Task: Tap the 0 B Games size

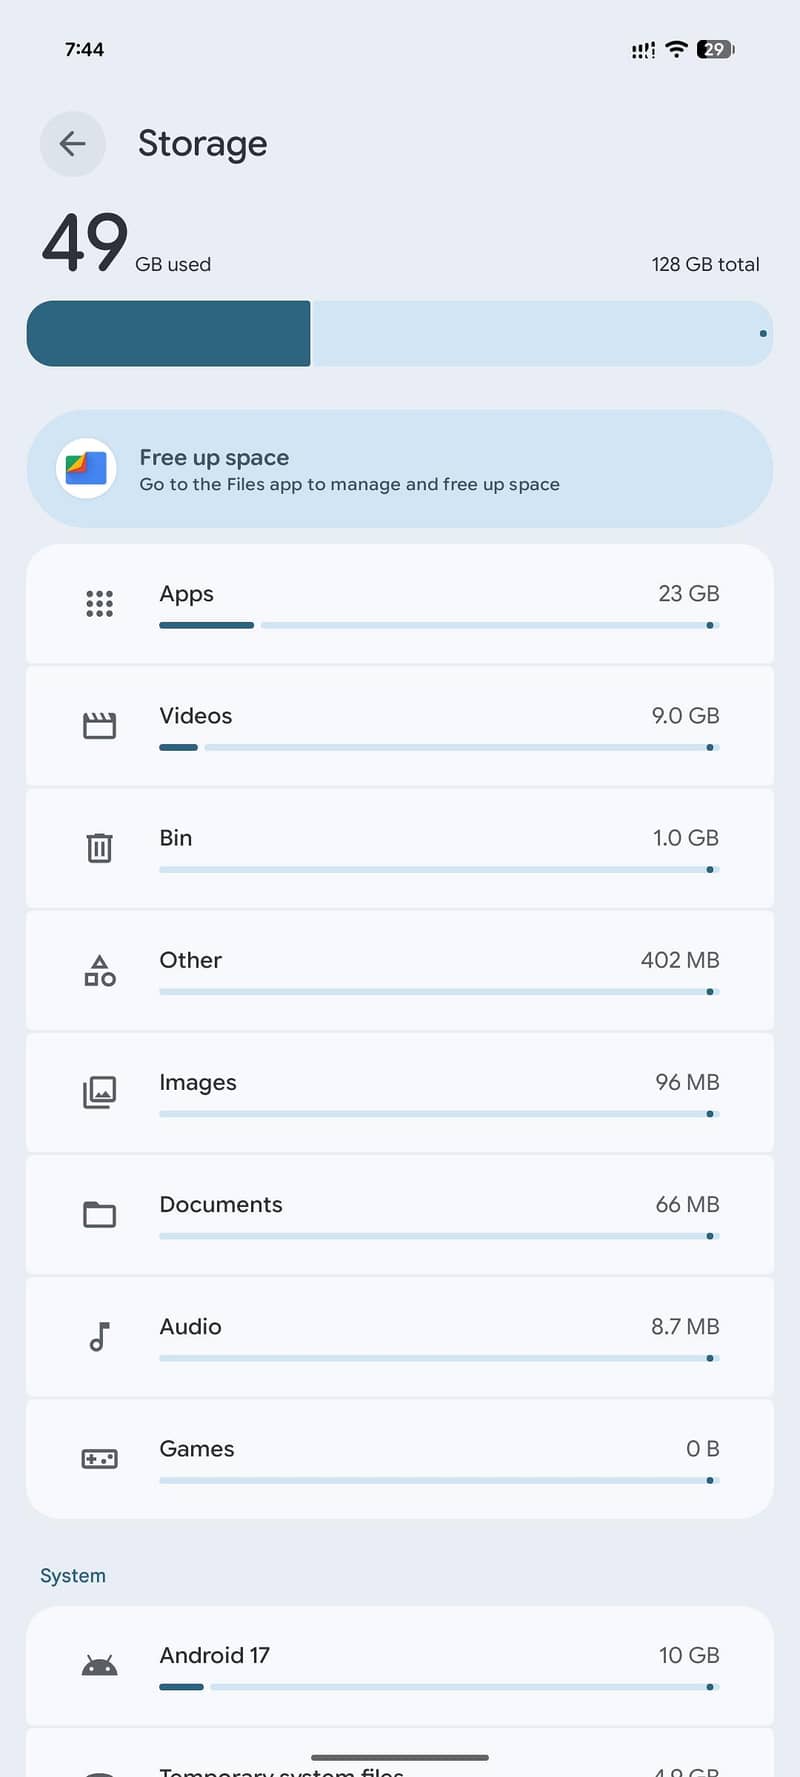Action: coord(703,1449)
